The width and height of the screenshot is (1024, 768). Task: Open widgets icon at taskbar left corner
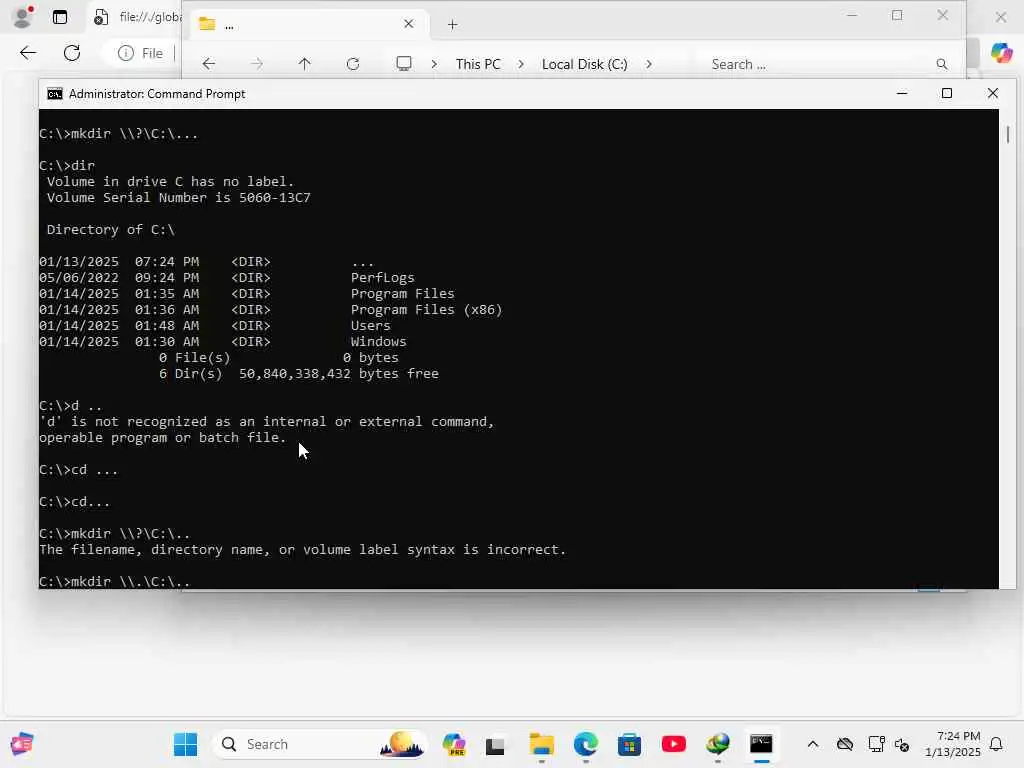point(22,744)
